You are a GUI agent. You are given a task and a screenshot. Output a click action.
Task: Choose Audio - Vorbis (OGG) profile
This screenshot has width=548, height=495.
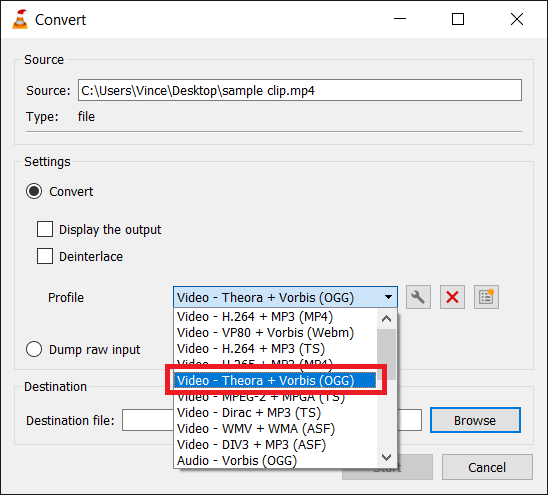click(275, 461)
